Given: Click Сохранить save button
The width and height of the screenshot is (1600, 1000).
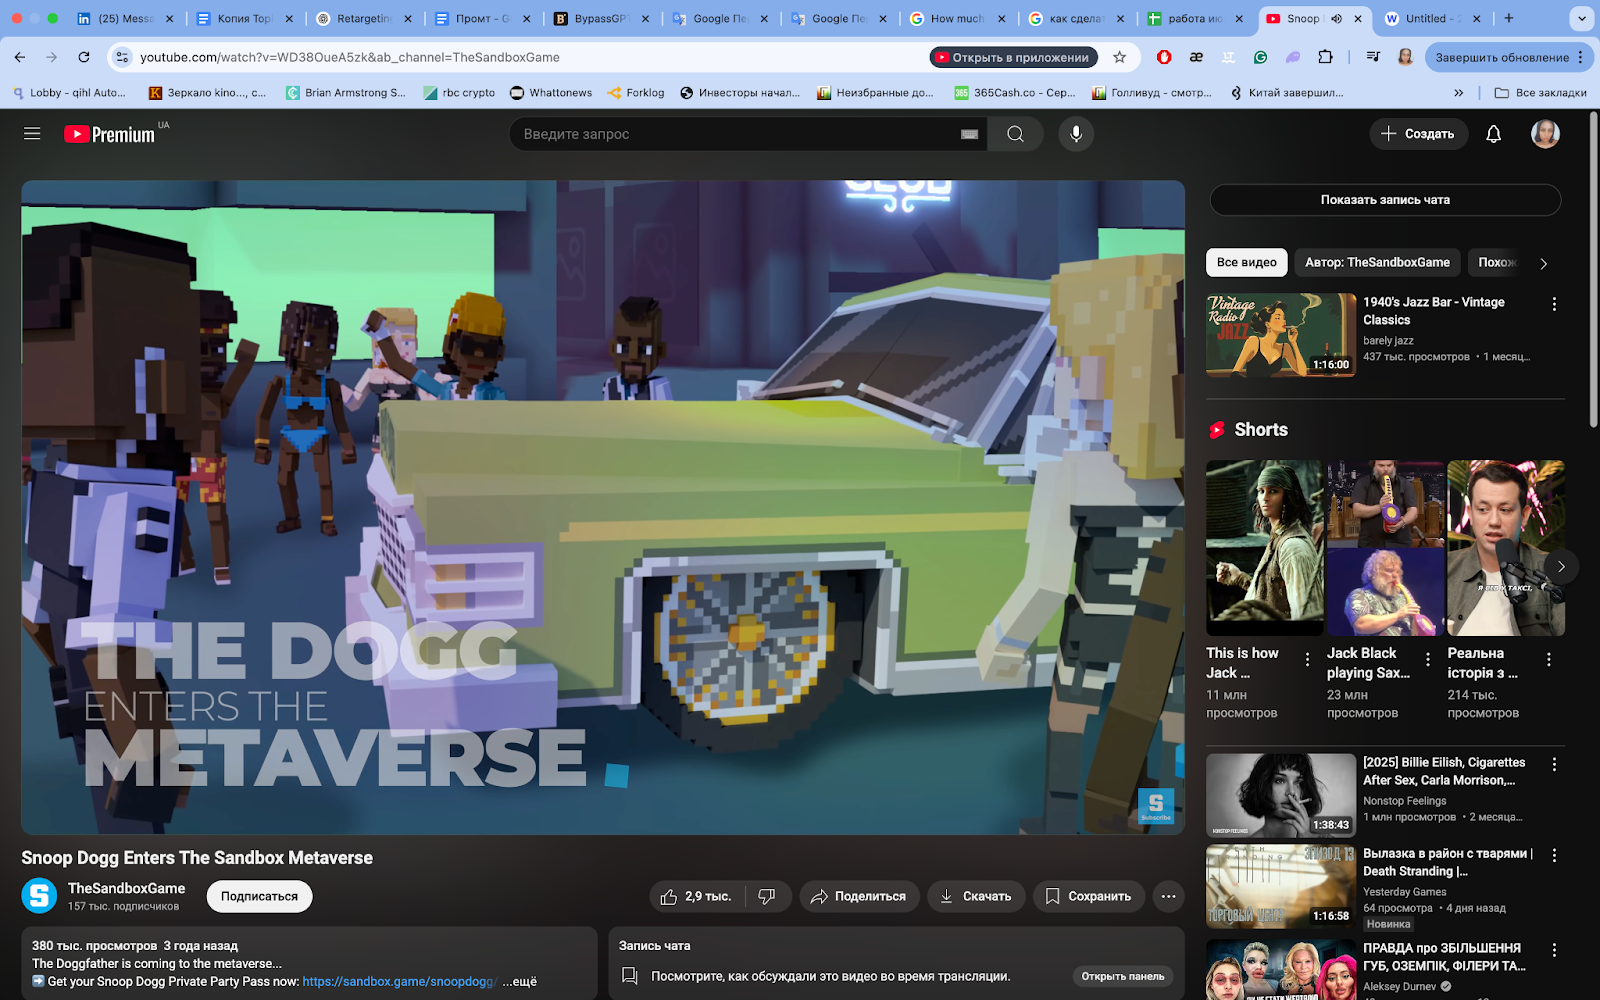Looking at the screenshot, I should tap(1088, 897).
